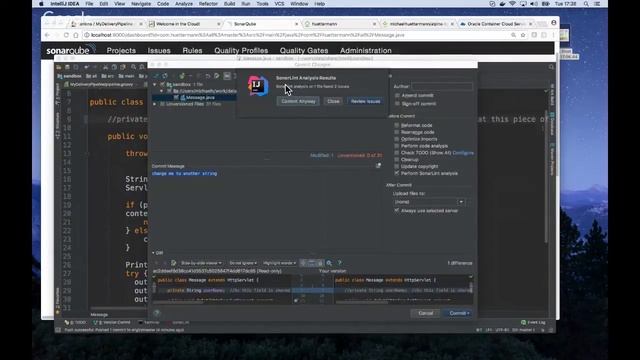Click the refresh changes icon in Commit toolbar
This screenshot has height=360, width=640.
[x=165, y=76]
